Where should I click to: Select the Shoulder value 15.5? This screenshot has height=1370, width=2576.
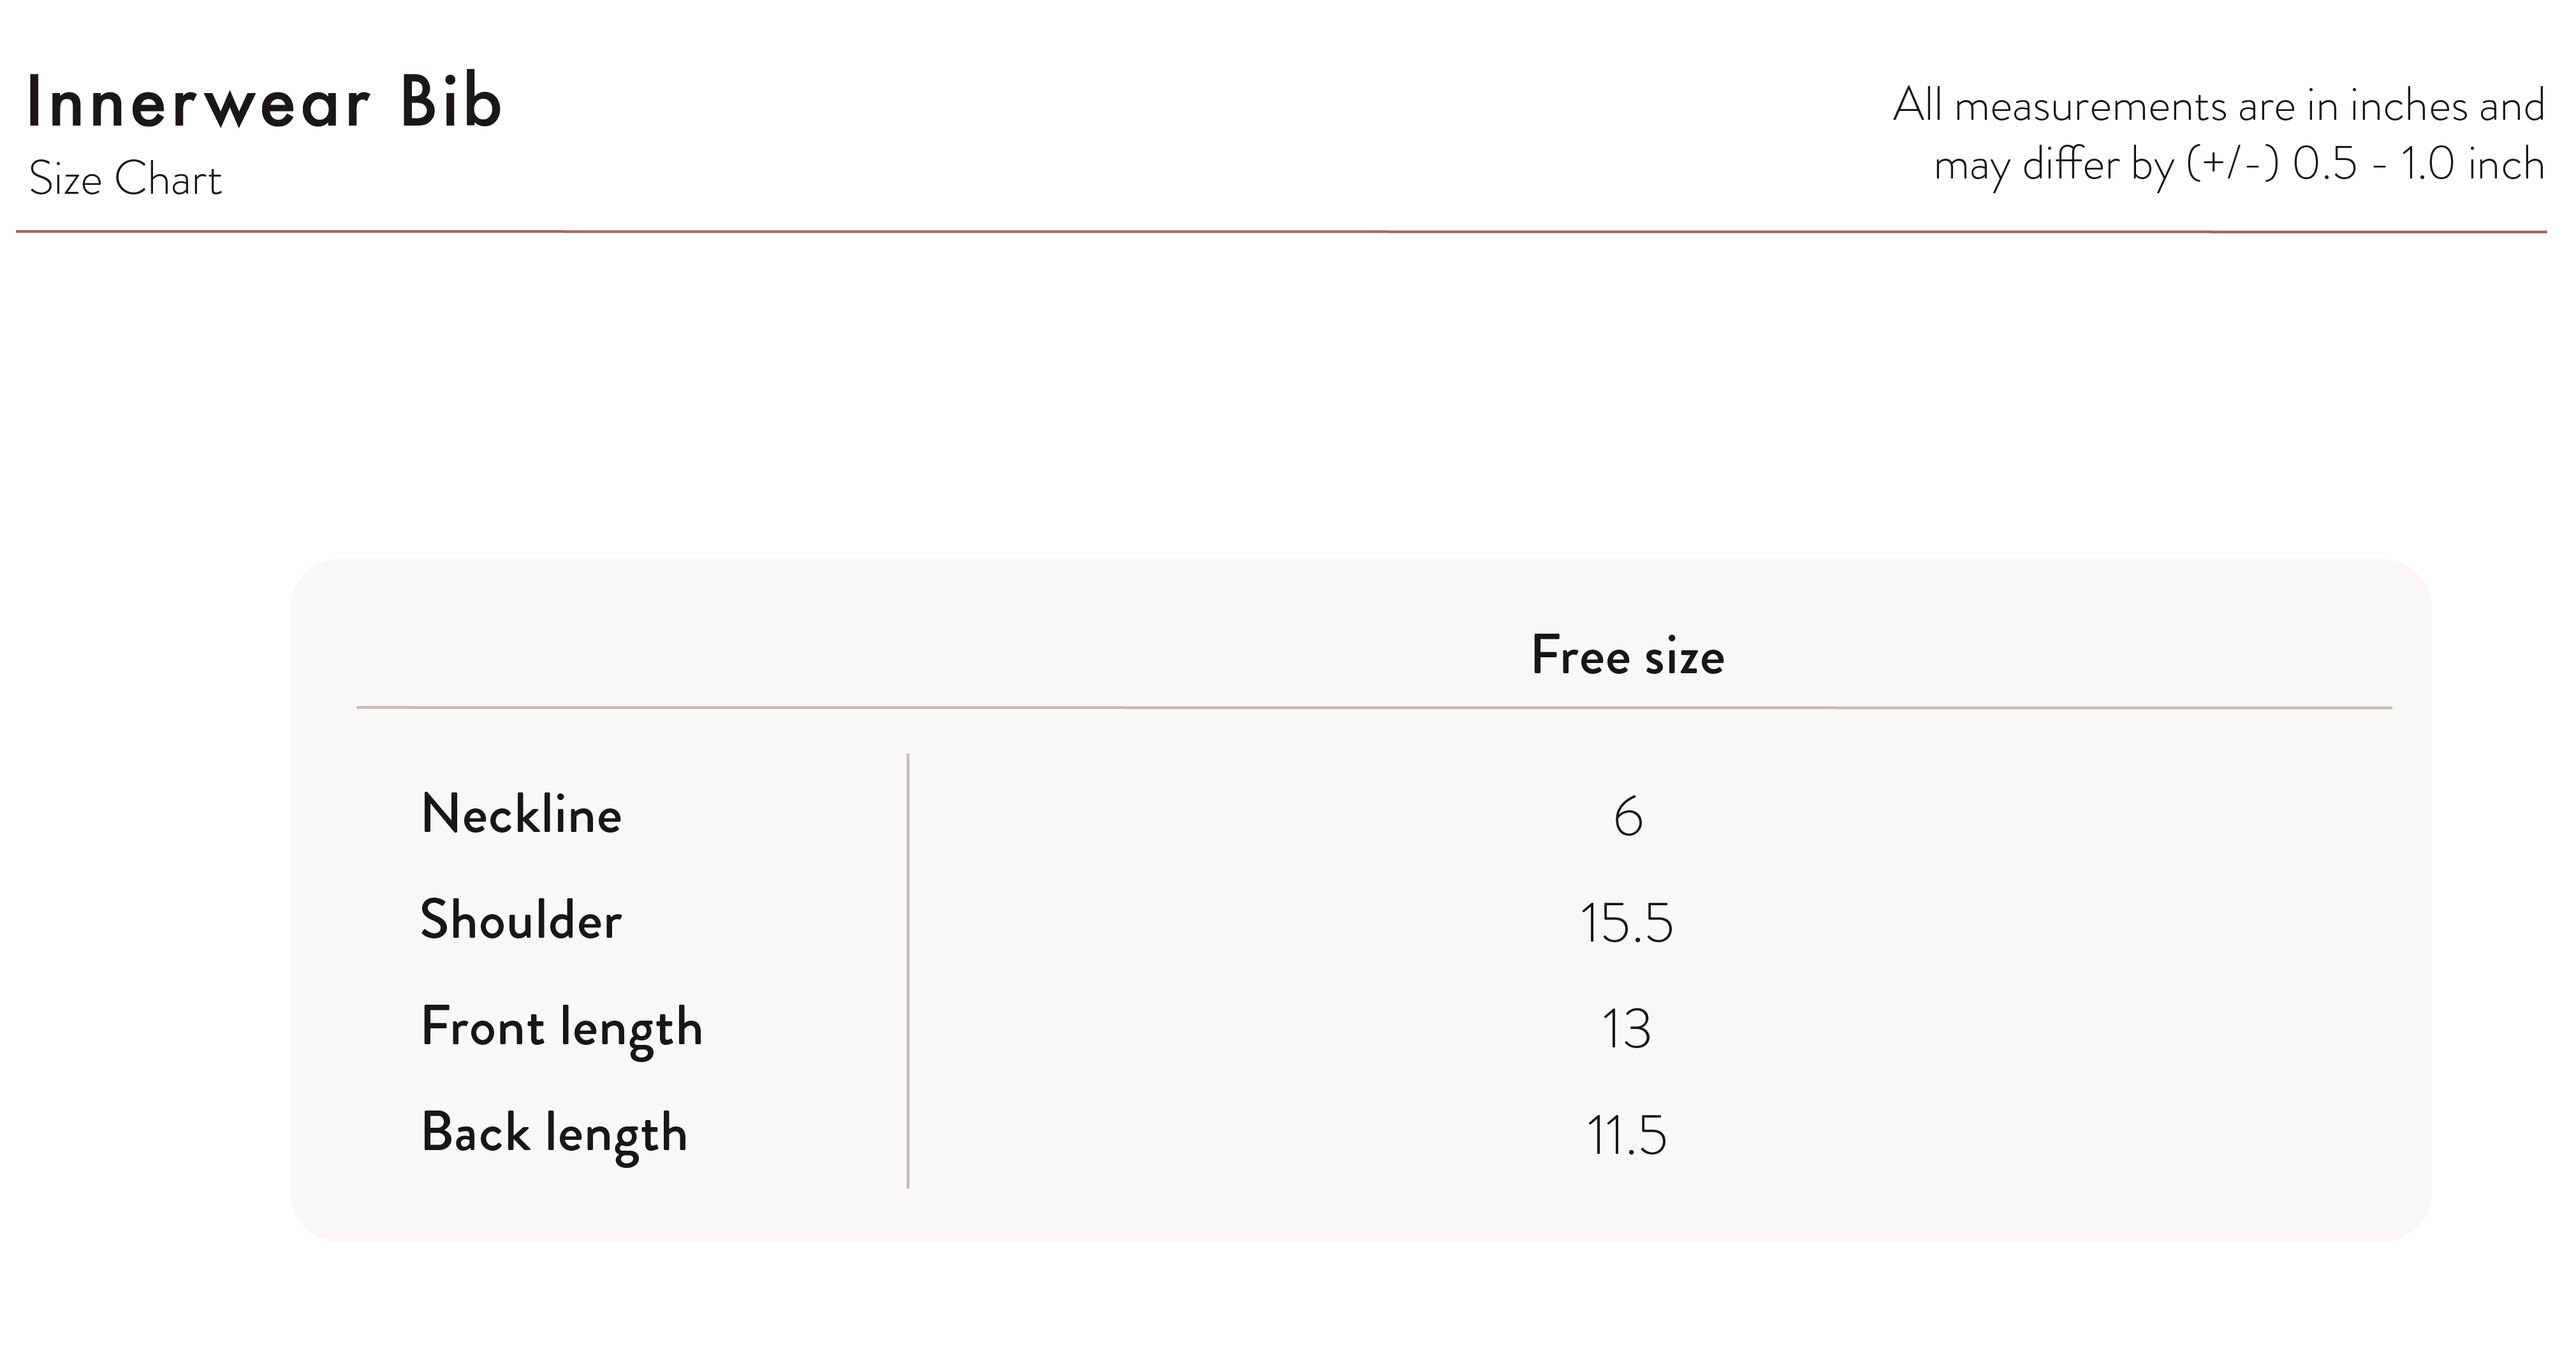1626,923
